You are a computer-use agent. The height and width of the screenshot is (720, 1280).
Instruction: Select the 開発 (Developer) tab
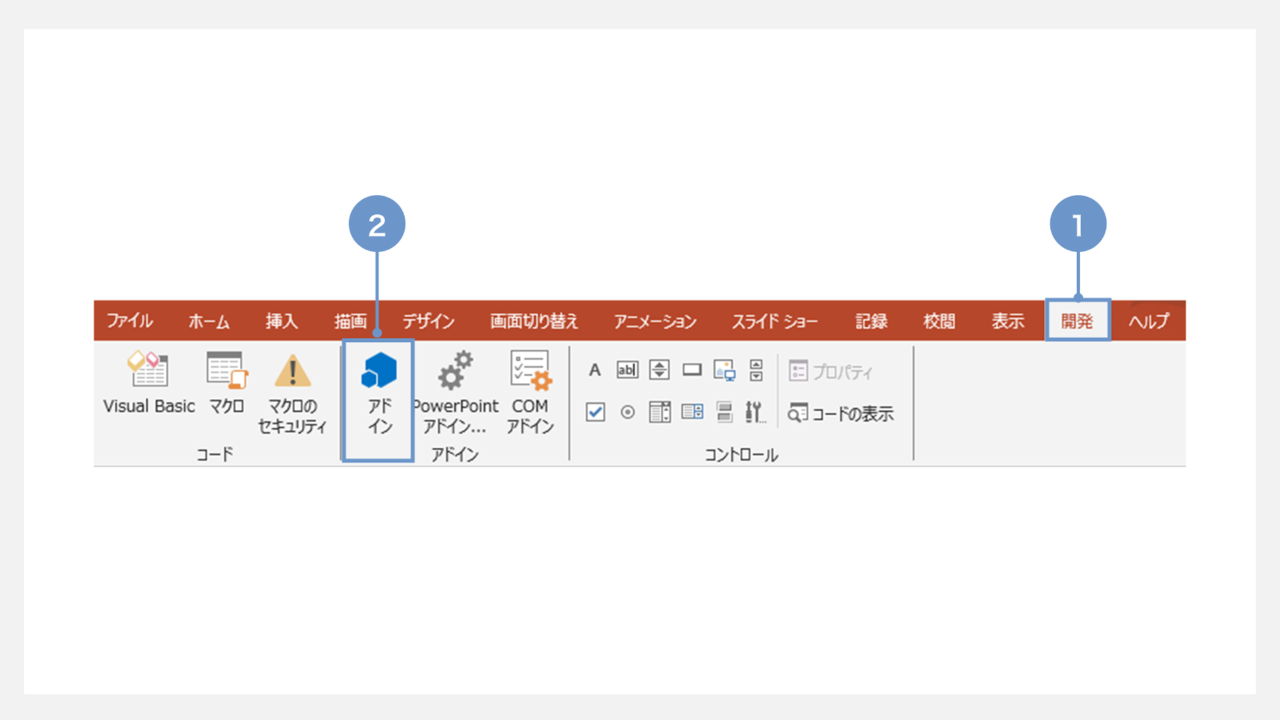[1078, 321]
